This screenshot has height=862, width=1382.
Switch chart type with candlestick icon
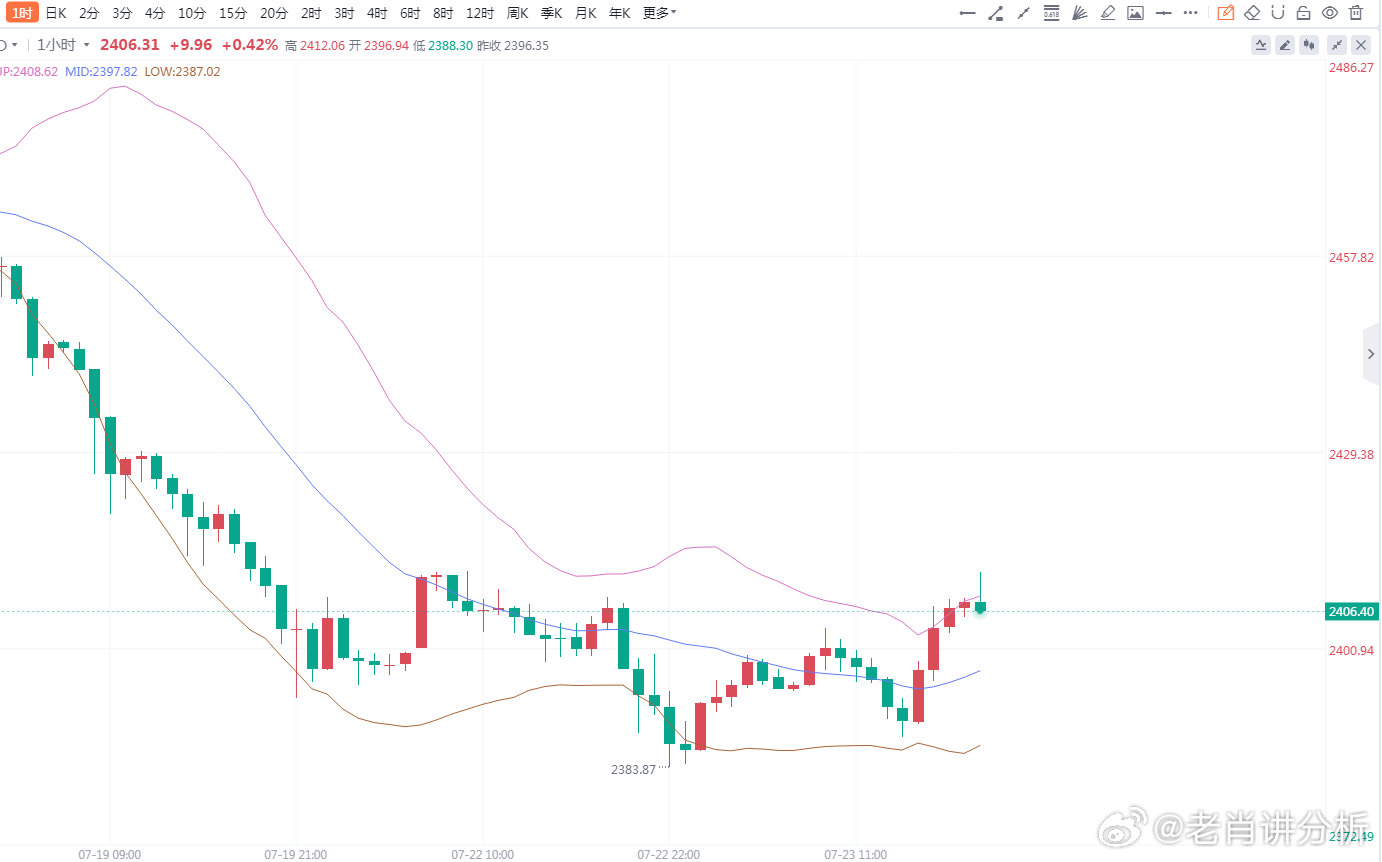click(x=1309, y=45)
